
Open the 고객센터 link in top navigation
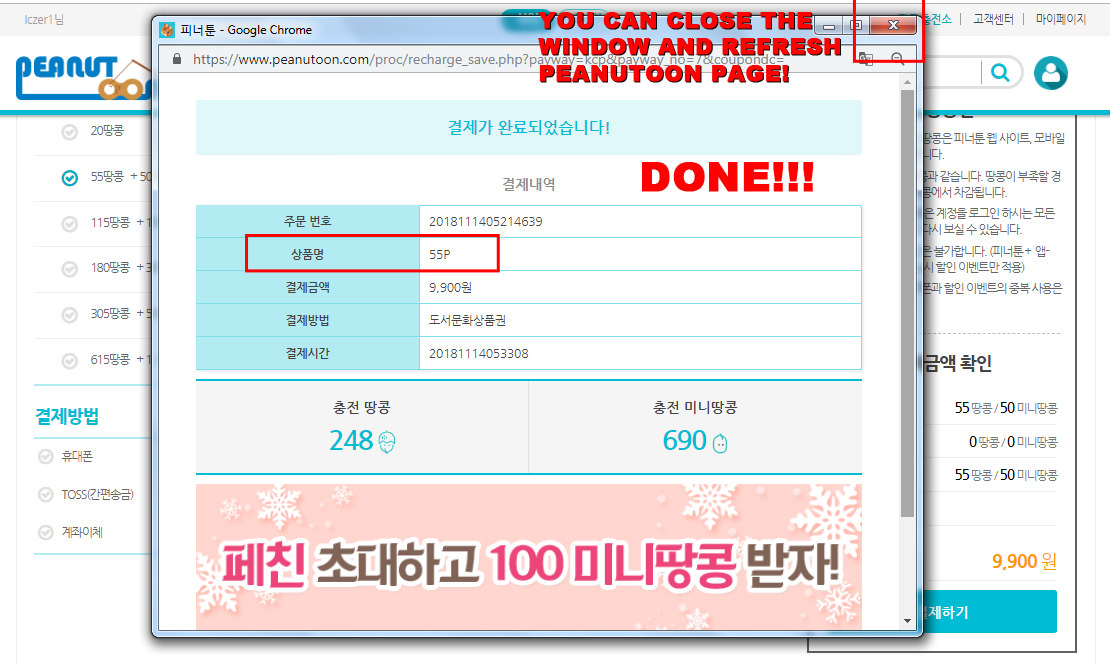(x=992, y=19)
